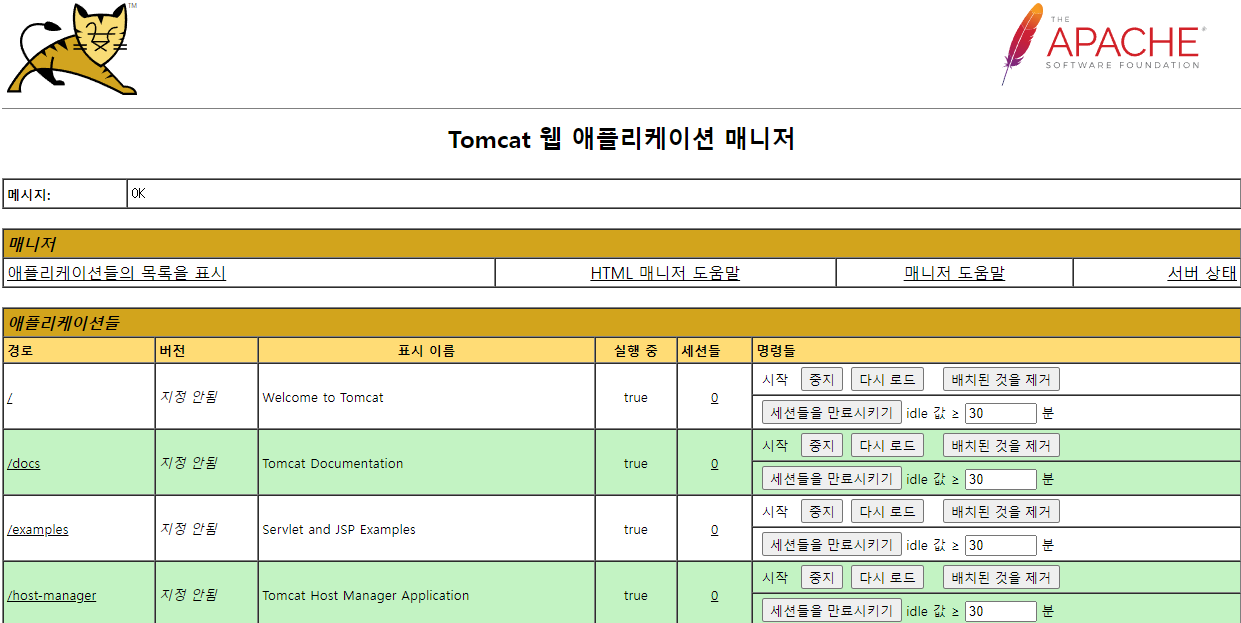This screenshot has width=1241, height=623.
Task: Click 다시 로드 for Welcome to Tomcat
Action: pos(887,379)
